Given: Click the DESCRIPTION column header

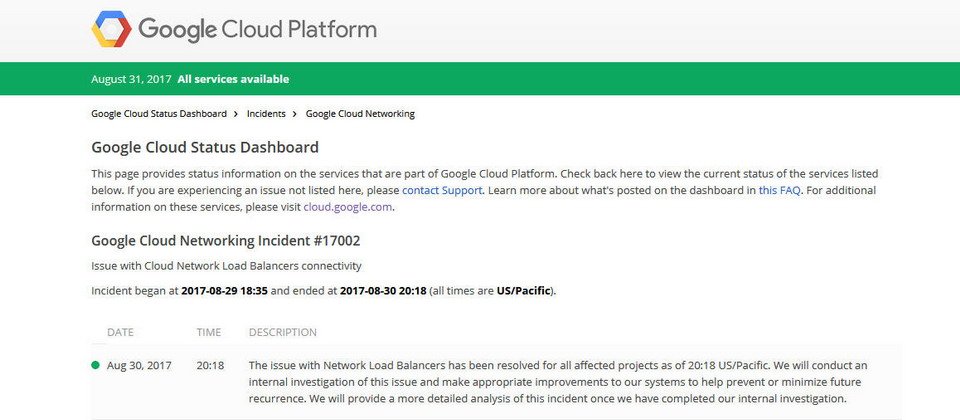Looking at the screenshot, I should [x=283, y=332].
